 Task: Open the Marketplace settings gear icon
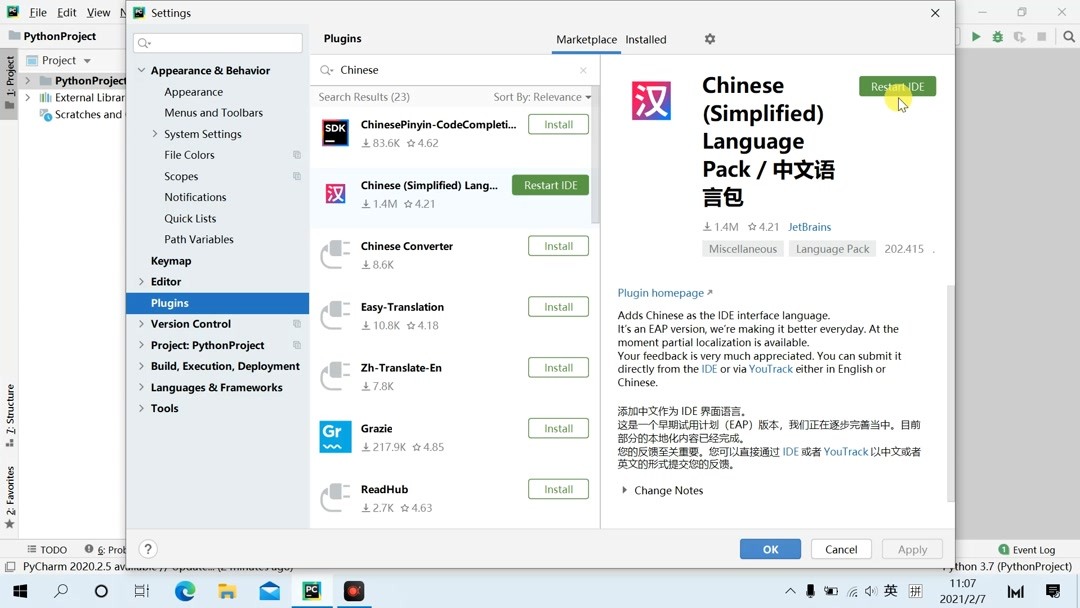(x=709, y=38)
